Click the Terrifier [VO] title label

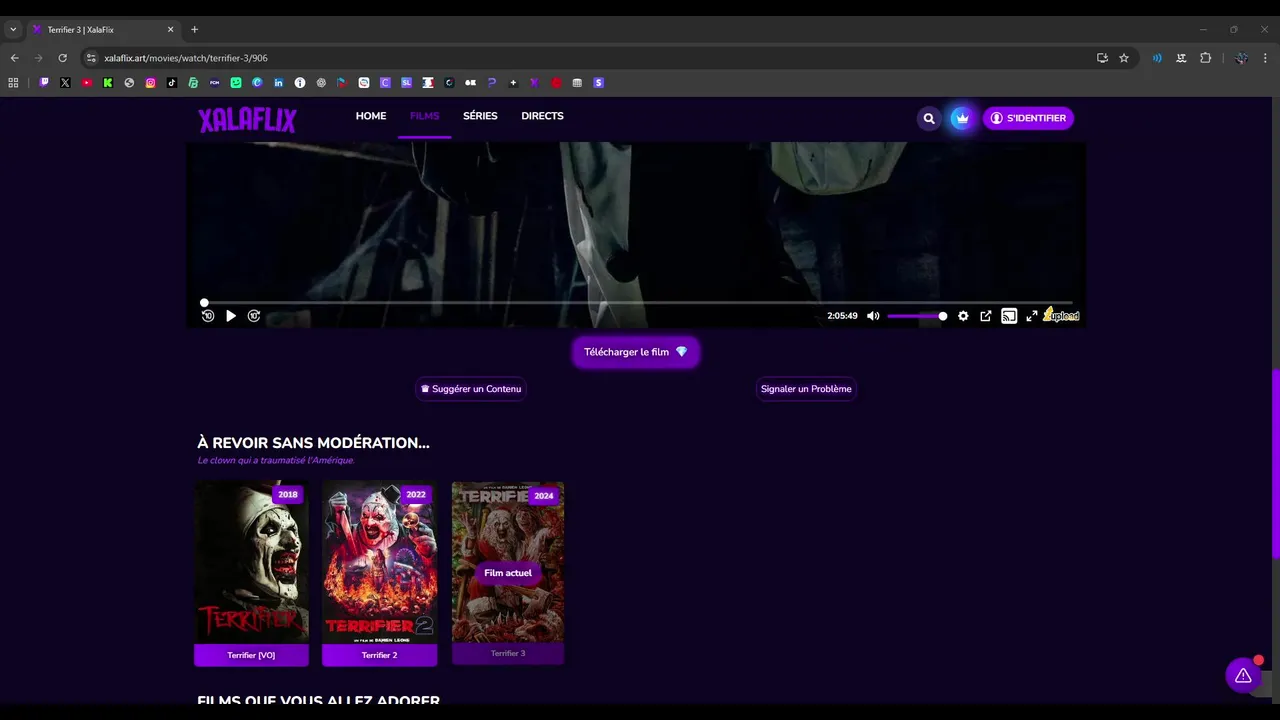tap(251, 655)
